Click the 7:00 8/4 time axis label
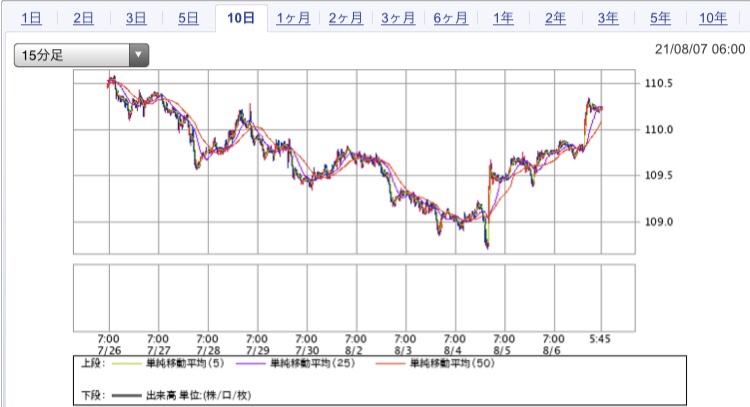The height and width of the screenshot is (407, 750). [x=454, y=345]
